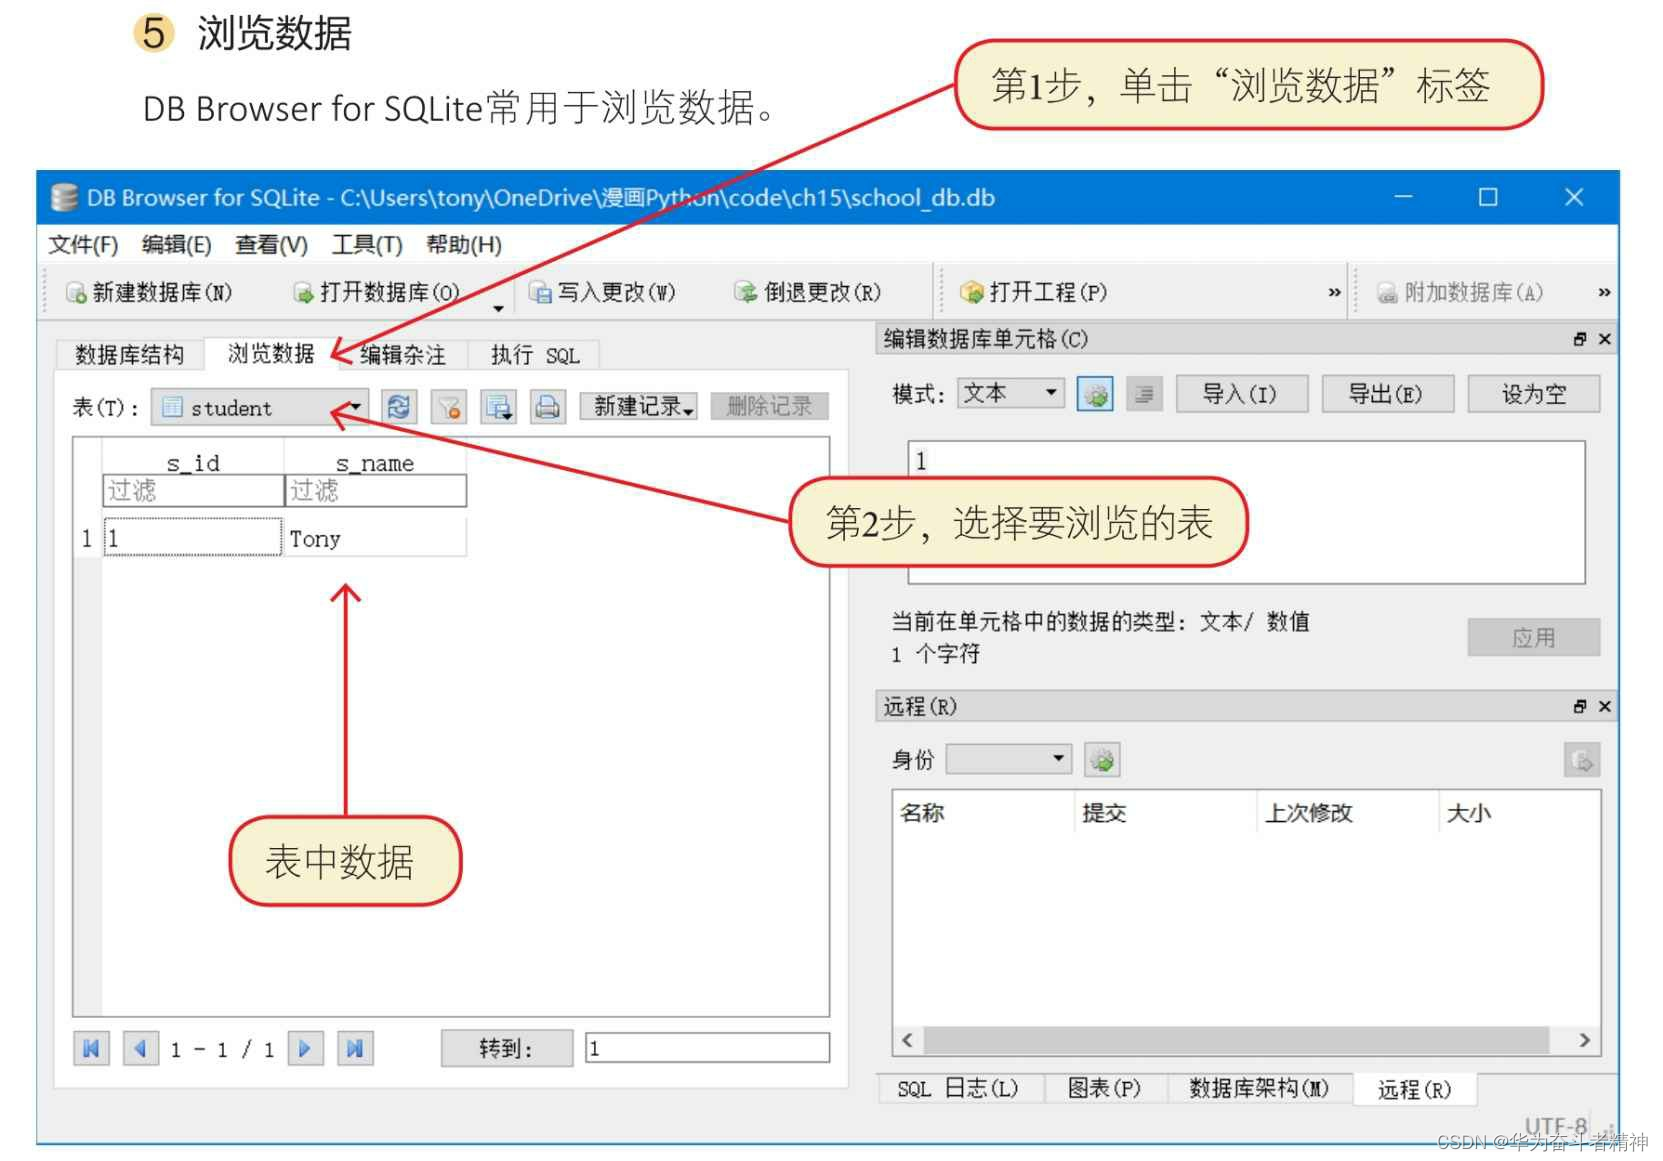This screenshot has width=1663, height=1161.
Task: Click the filter field under s_name
Action: pyautogui.click(x=376, y=491)
